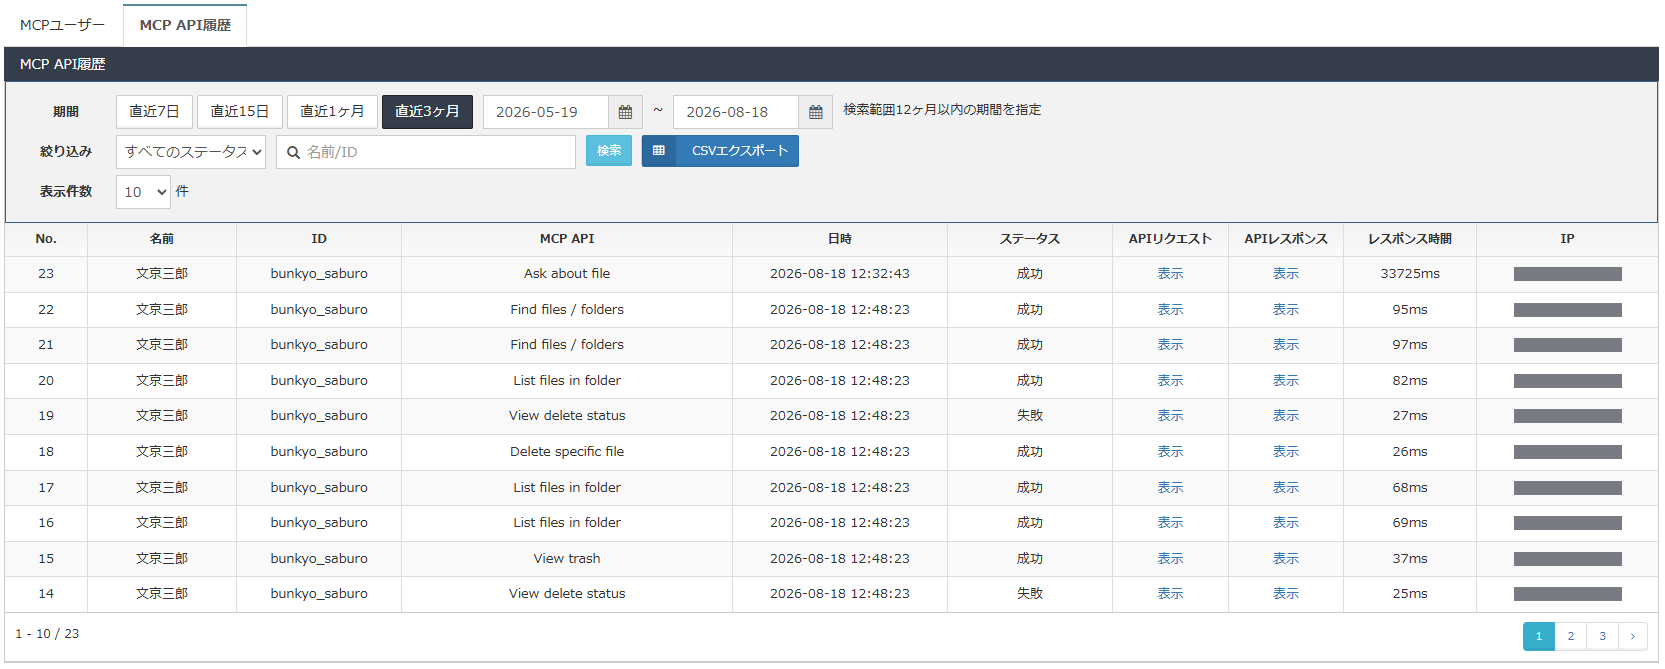This screenshot has height=669, width=1665.
Task: Open calendar picker for end date
Action: (815, 112)
